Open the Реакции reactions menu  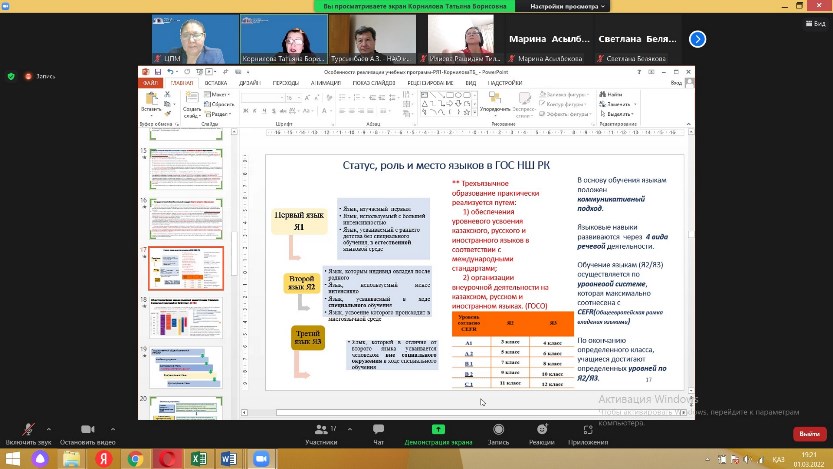(x=541, y=431)
